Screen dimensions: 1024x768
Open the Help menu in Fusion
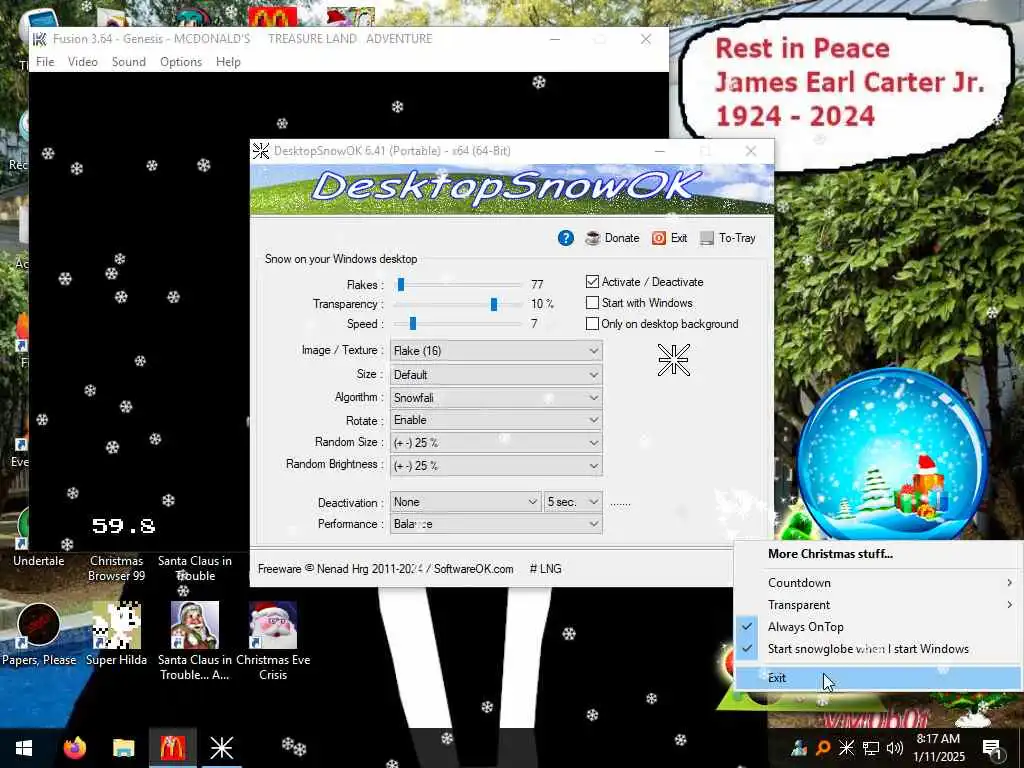pos(229,62)
